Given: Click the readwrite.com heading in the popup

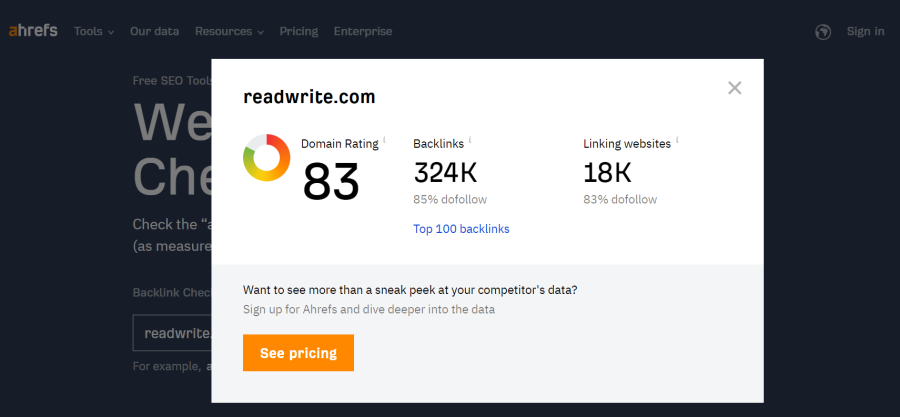Looking at the screenshot, I should pyautogui.click(x=309, y=97).
